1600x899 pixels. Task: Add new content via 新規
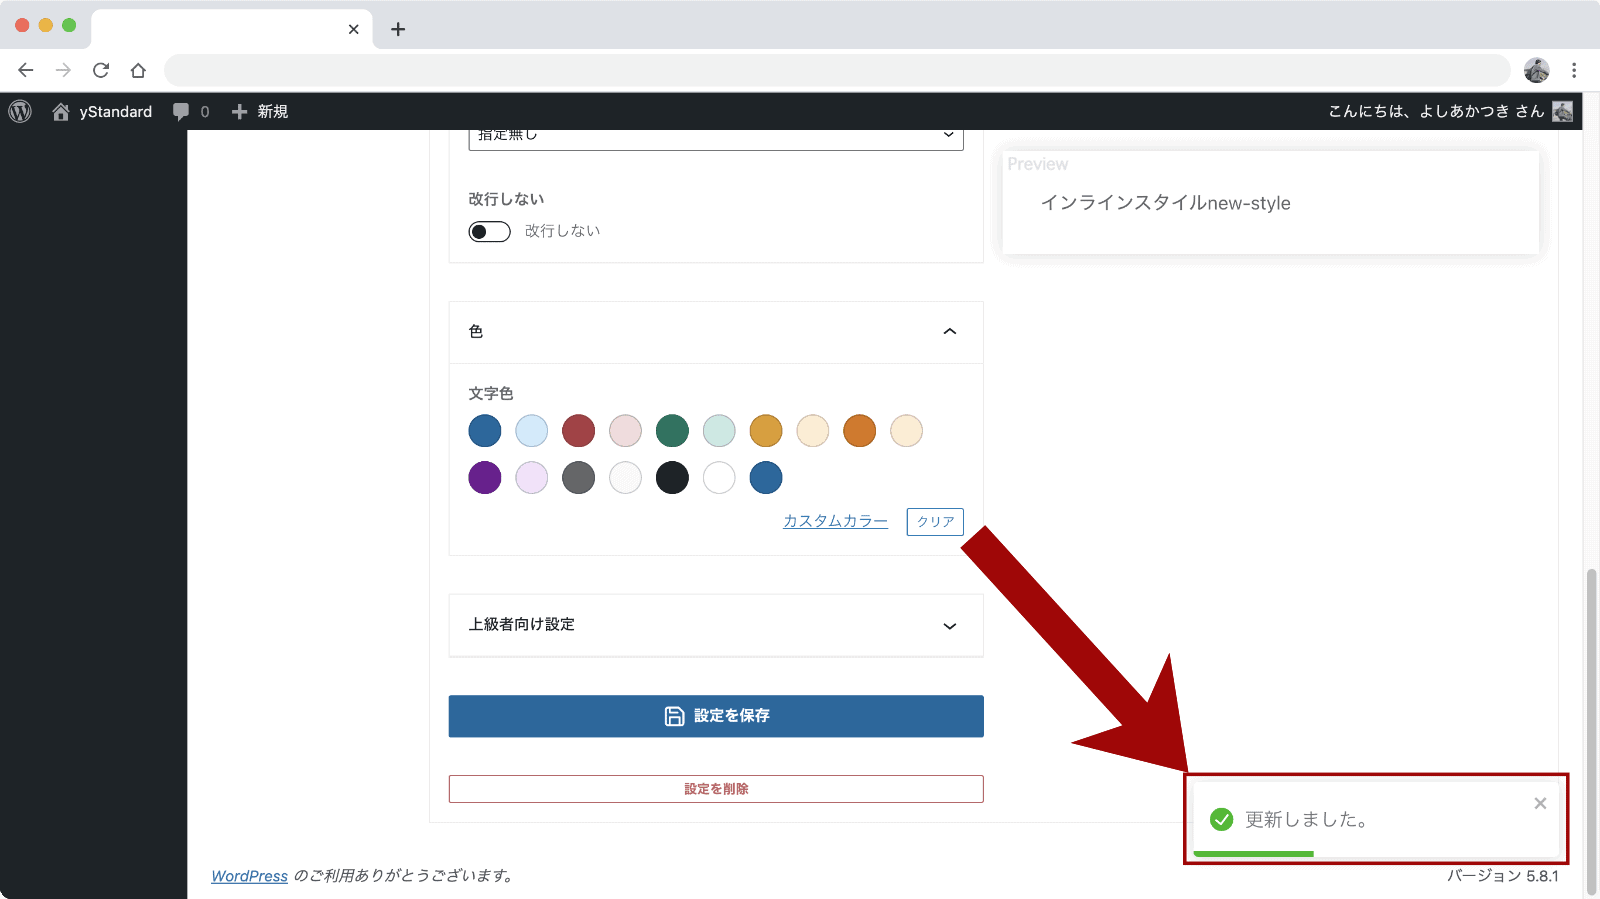tap(260, 111)
